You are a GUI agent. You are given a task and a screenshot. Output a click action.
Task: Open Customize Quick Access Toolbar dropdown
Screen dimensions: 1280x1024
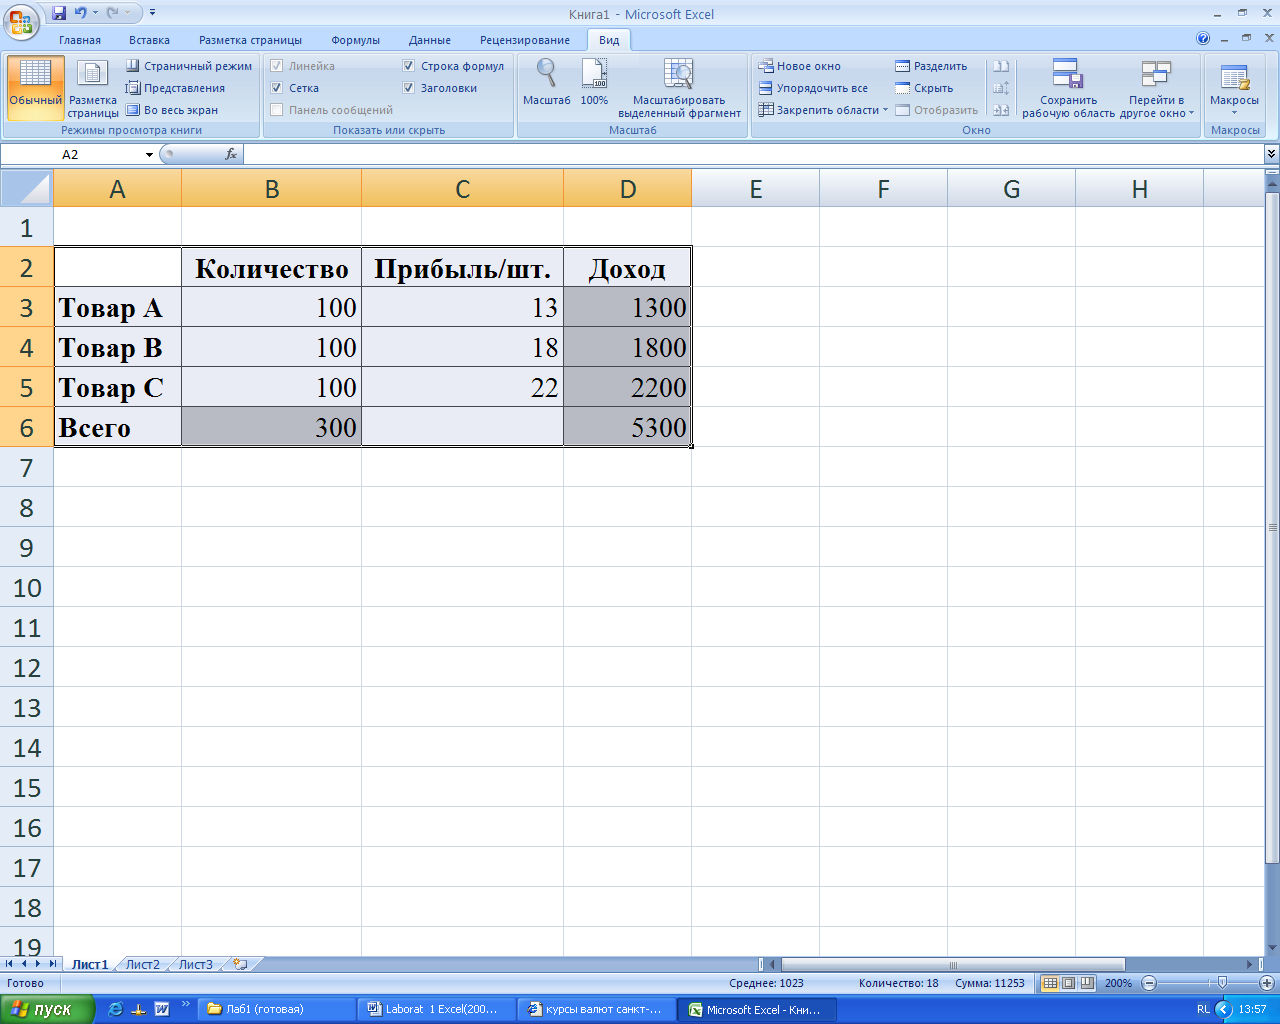click(152, 13)
